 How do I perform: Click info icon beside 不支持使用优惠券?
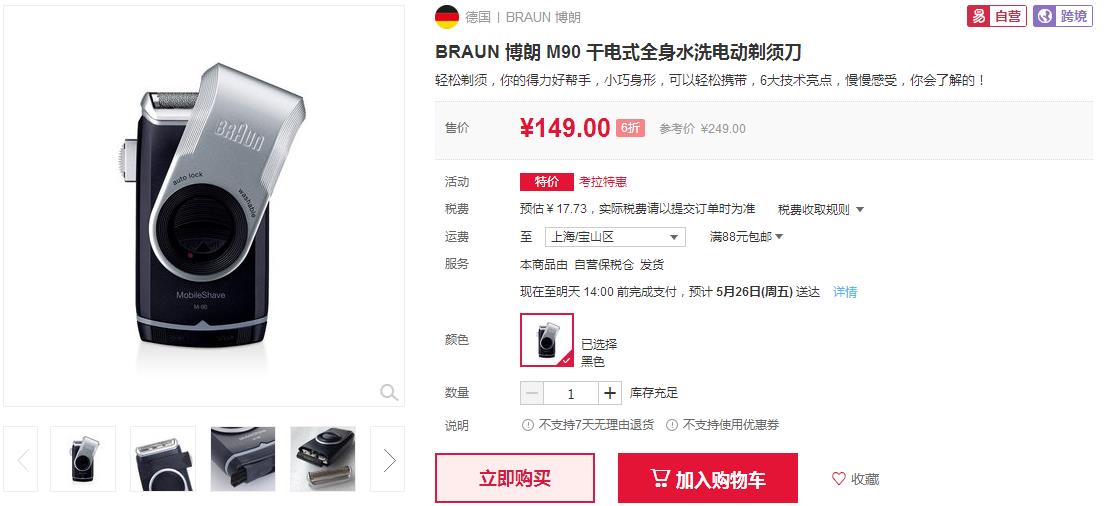click(x=672, y=424)
